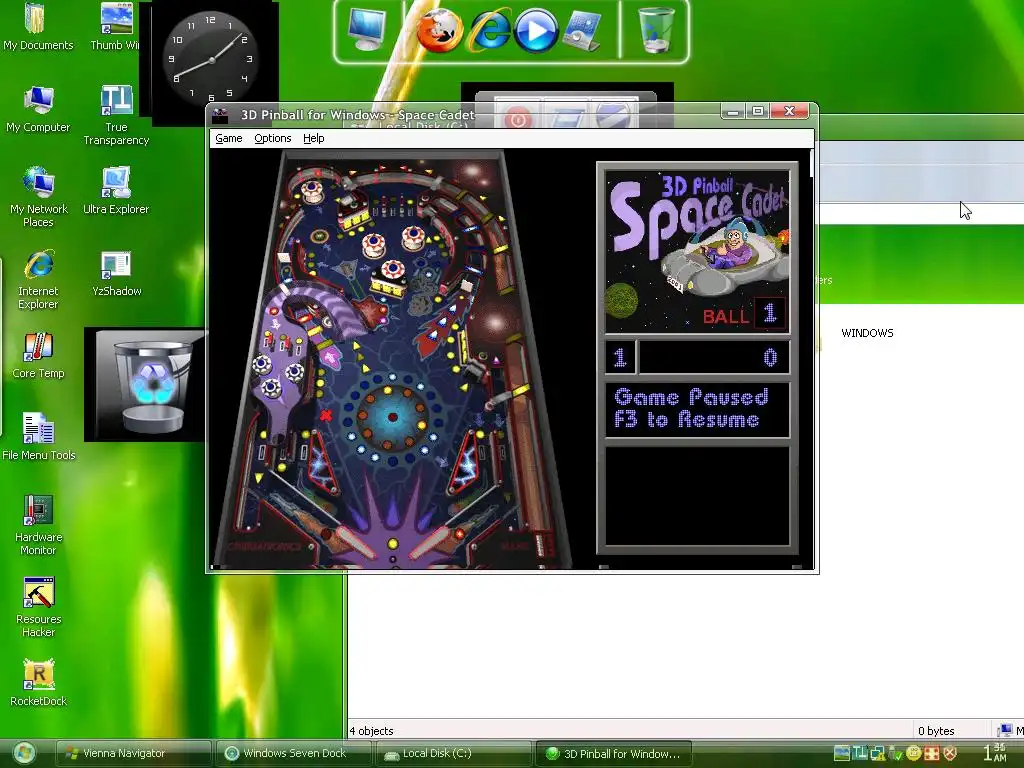This screenshot has height=768, width=1024.
Task: Click the score display showing 0
Action: (x=714, y=357)
